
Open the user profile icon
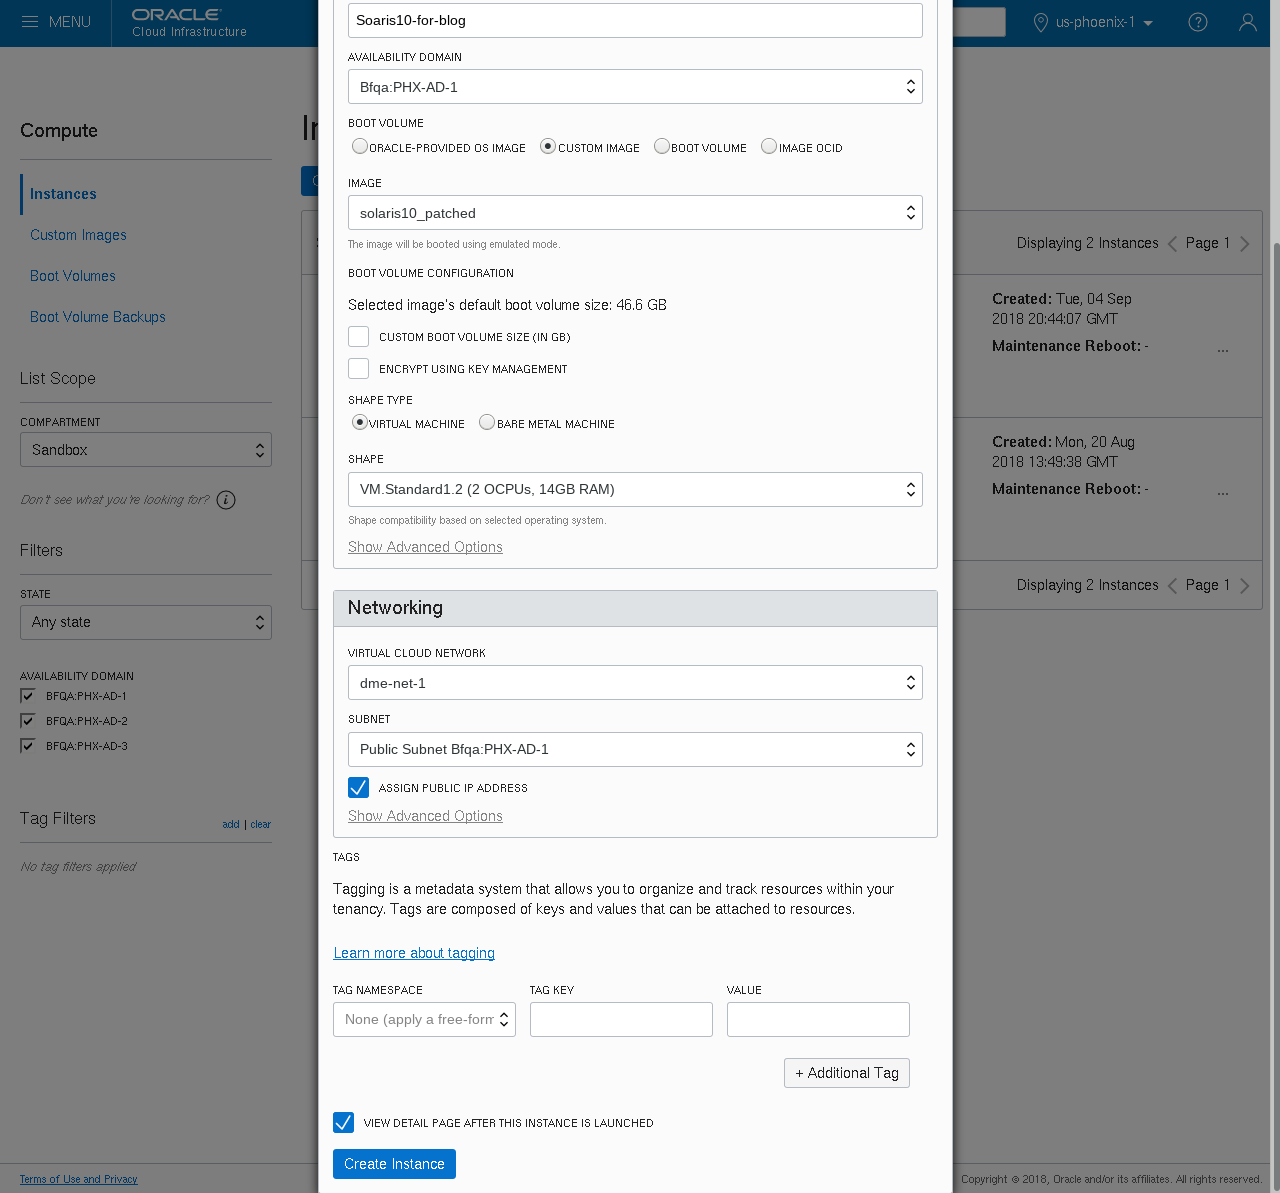click(x=1248, y=22)
